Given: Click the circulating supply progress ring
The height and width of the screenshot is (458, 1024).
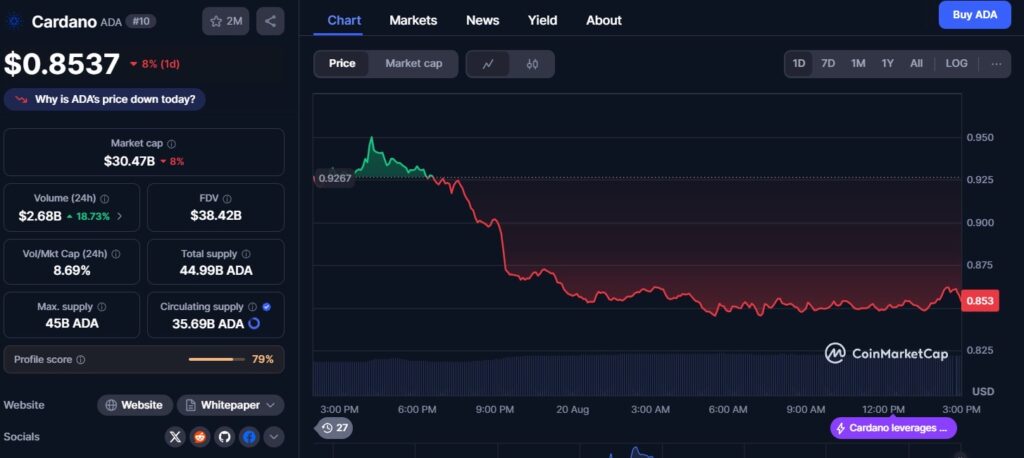Looking at the screenshot, I should 255,323.
